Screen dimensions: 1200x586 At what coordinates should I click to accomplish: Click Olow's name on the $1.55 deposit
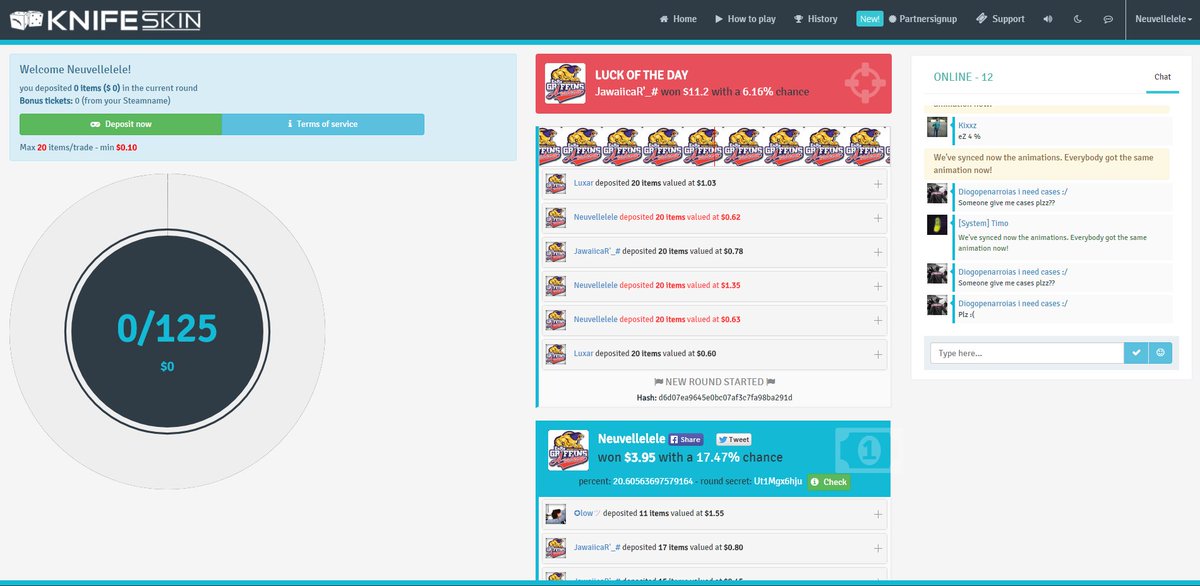point(586,514)
